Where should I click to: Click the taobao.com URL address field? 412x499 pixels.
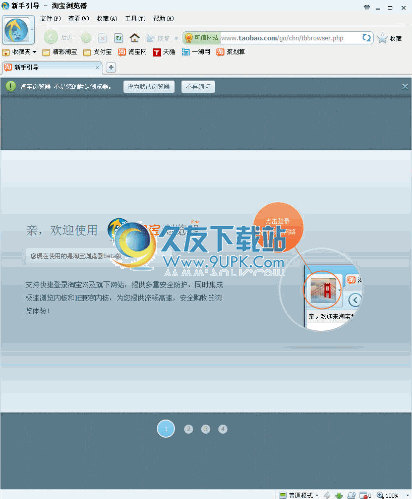[x=282, y=38]
